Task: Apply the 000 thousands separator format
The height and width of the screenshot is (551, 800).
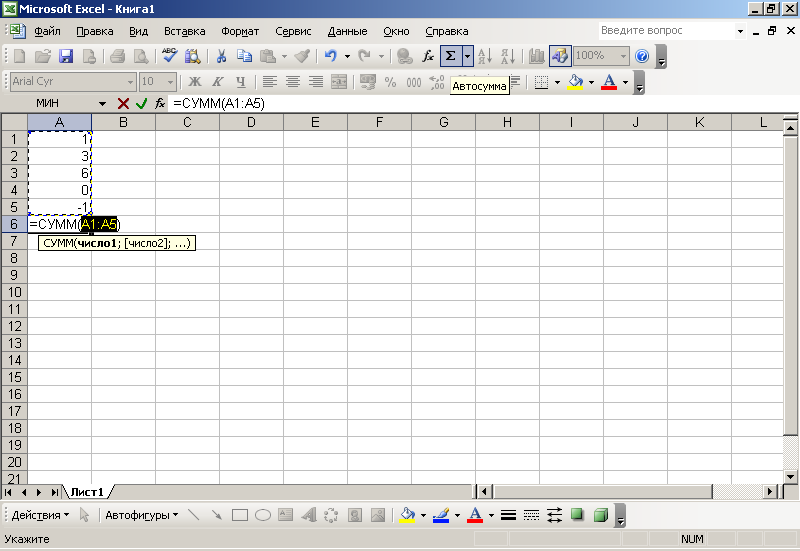Action: point(413,82)
